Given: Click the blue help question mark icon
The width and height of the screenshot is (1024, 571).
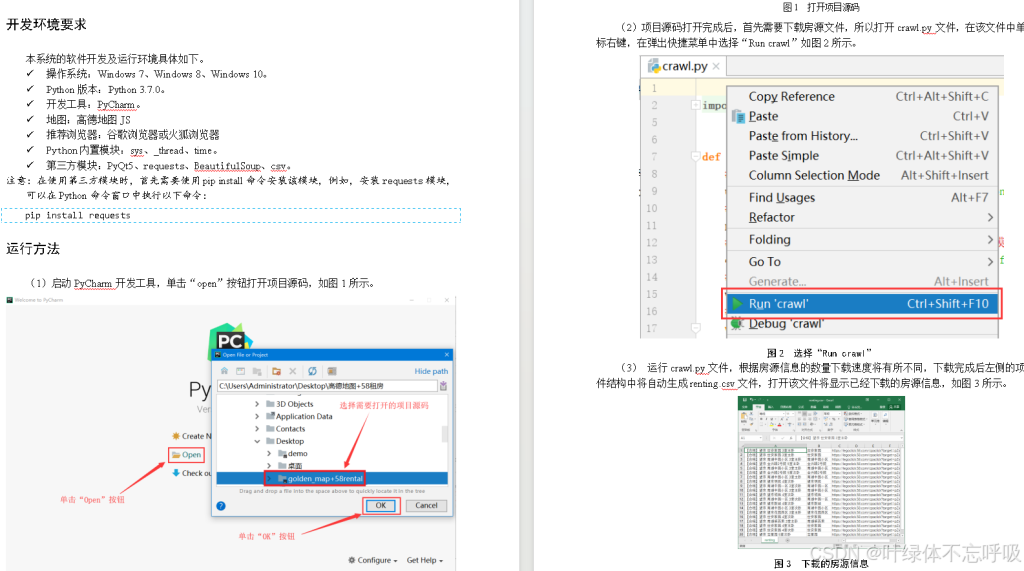Looking at the screenshot, I should pos(221,506).
